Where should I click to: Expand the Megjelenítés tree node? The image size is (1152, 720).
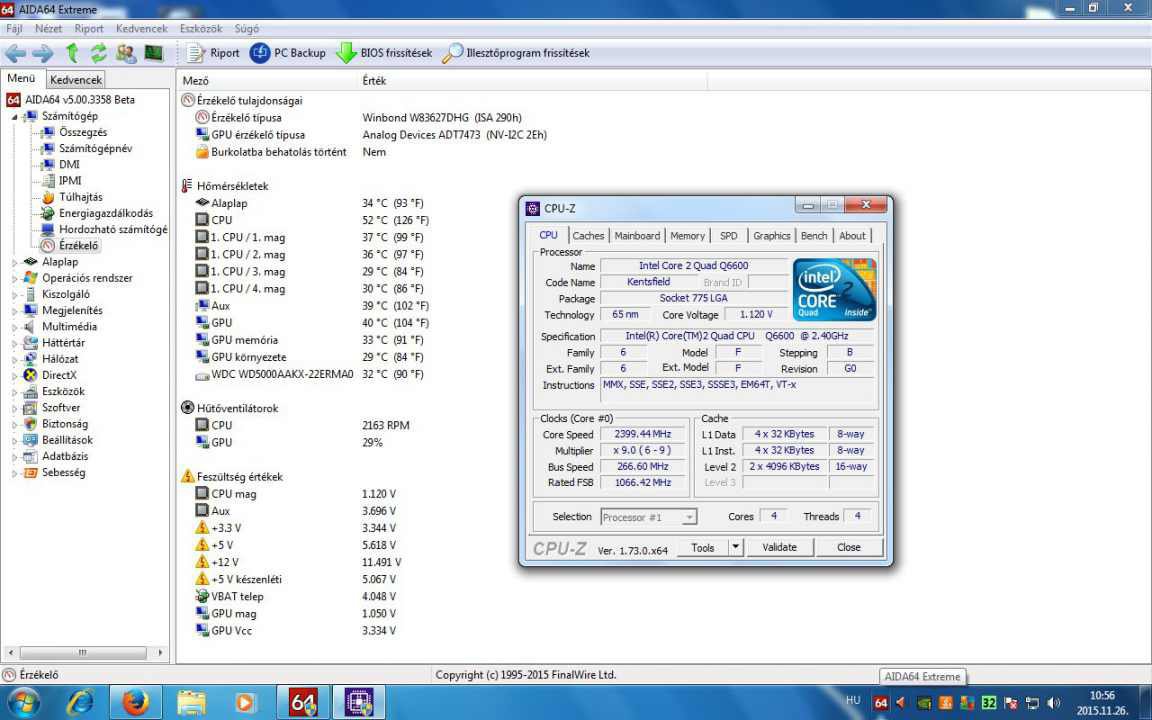(14, 311)
